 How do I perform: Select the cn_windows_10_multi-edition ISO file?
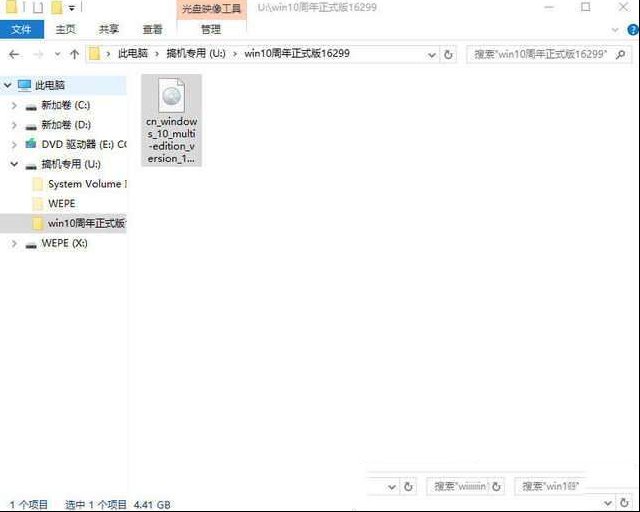(x=171, y=120)
